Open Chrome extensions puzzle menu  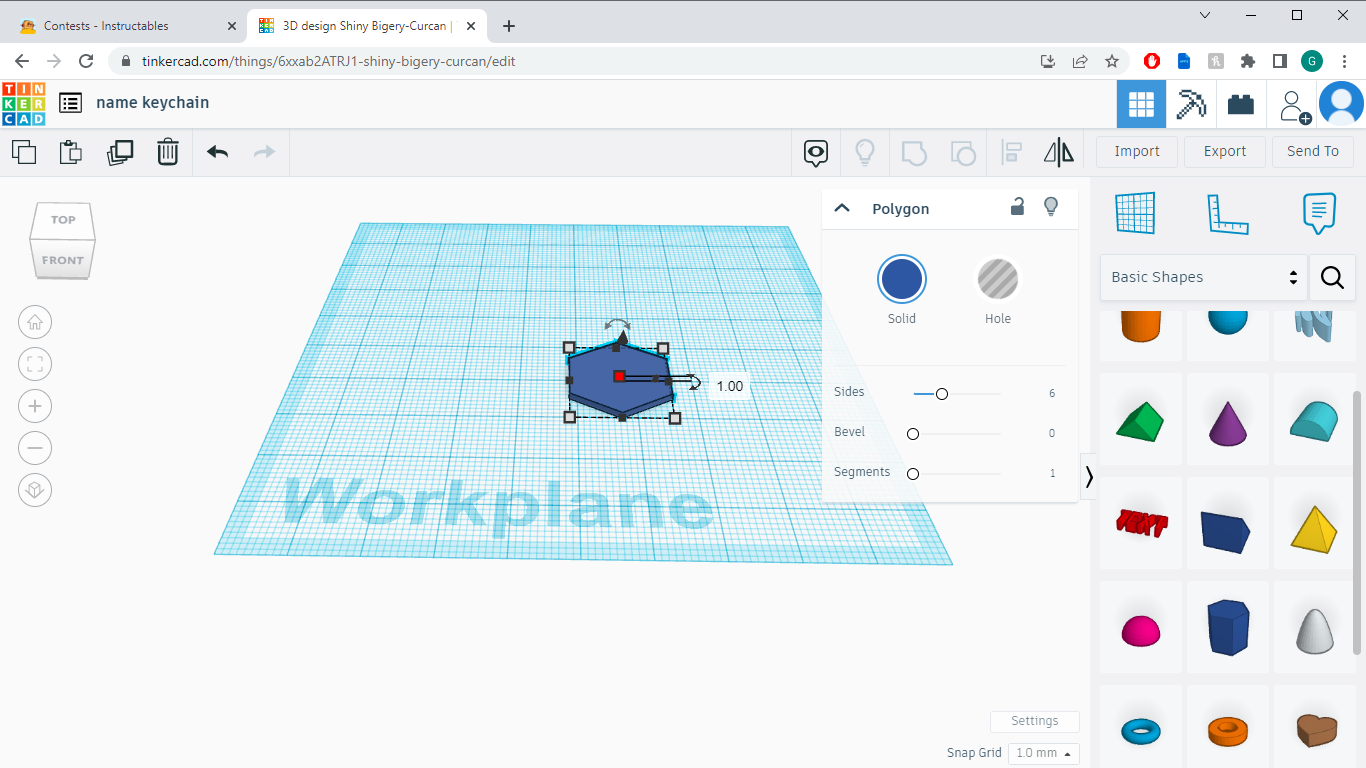(x=1247, y=61)
